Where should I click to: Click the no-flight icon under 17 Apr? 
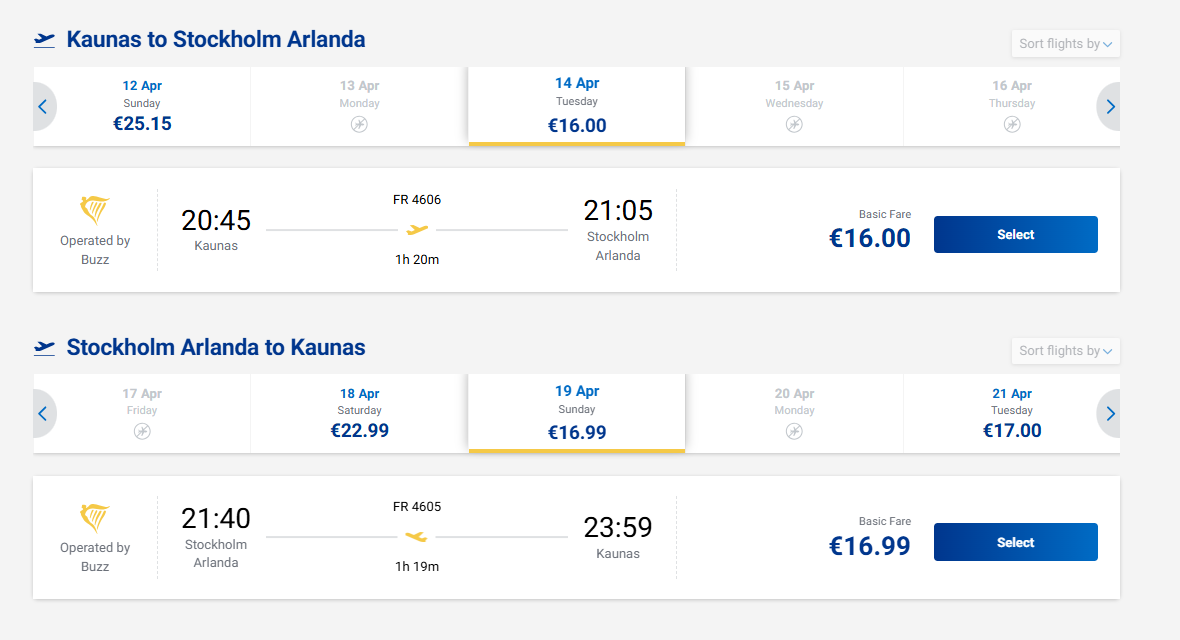(142, 431)
